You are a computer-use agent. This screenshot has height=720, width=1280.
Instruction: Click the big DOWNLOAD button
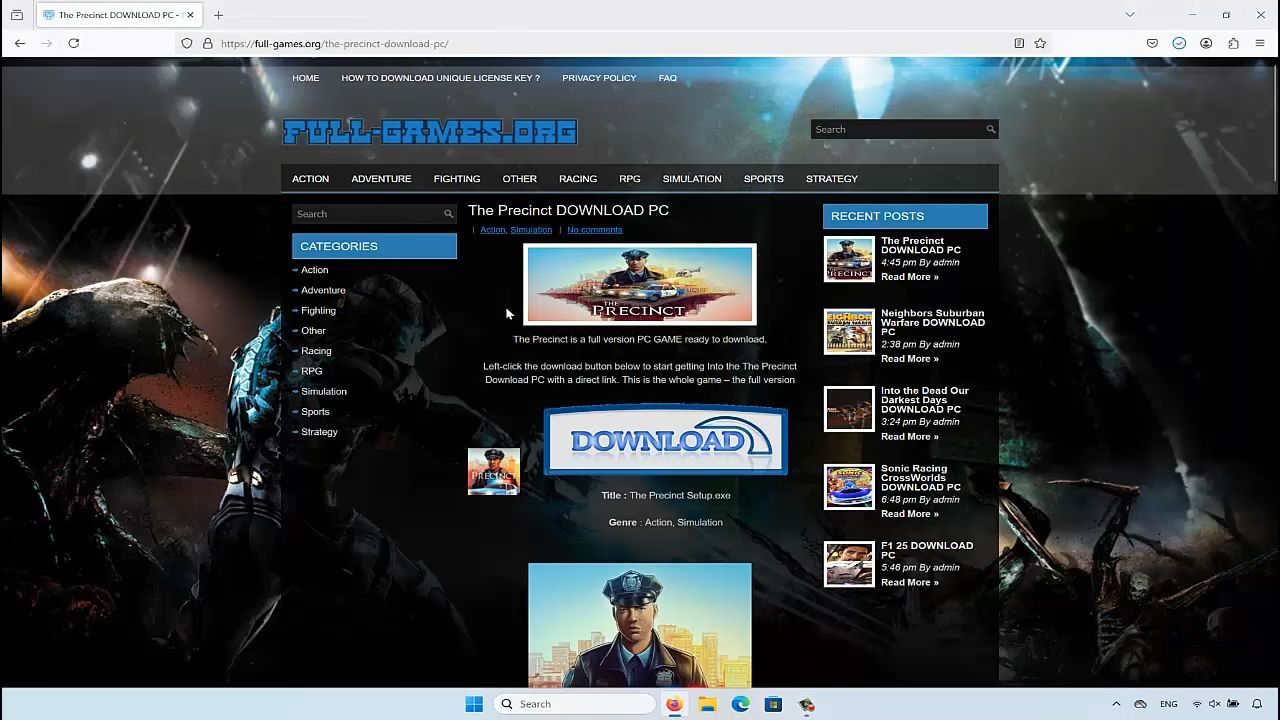[666, 440]
